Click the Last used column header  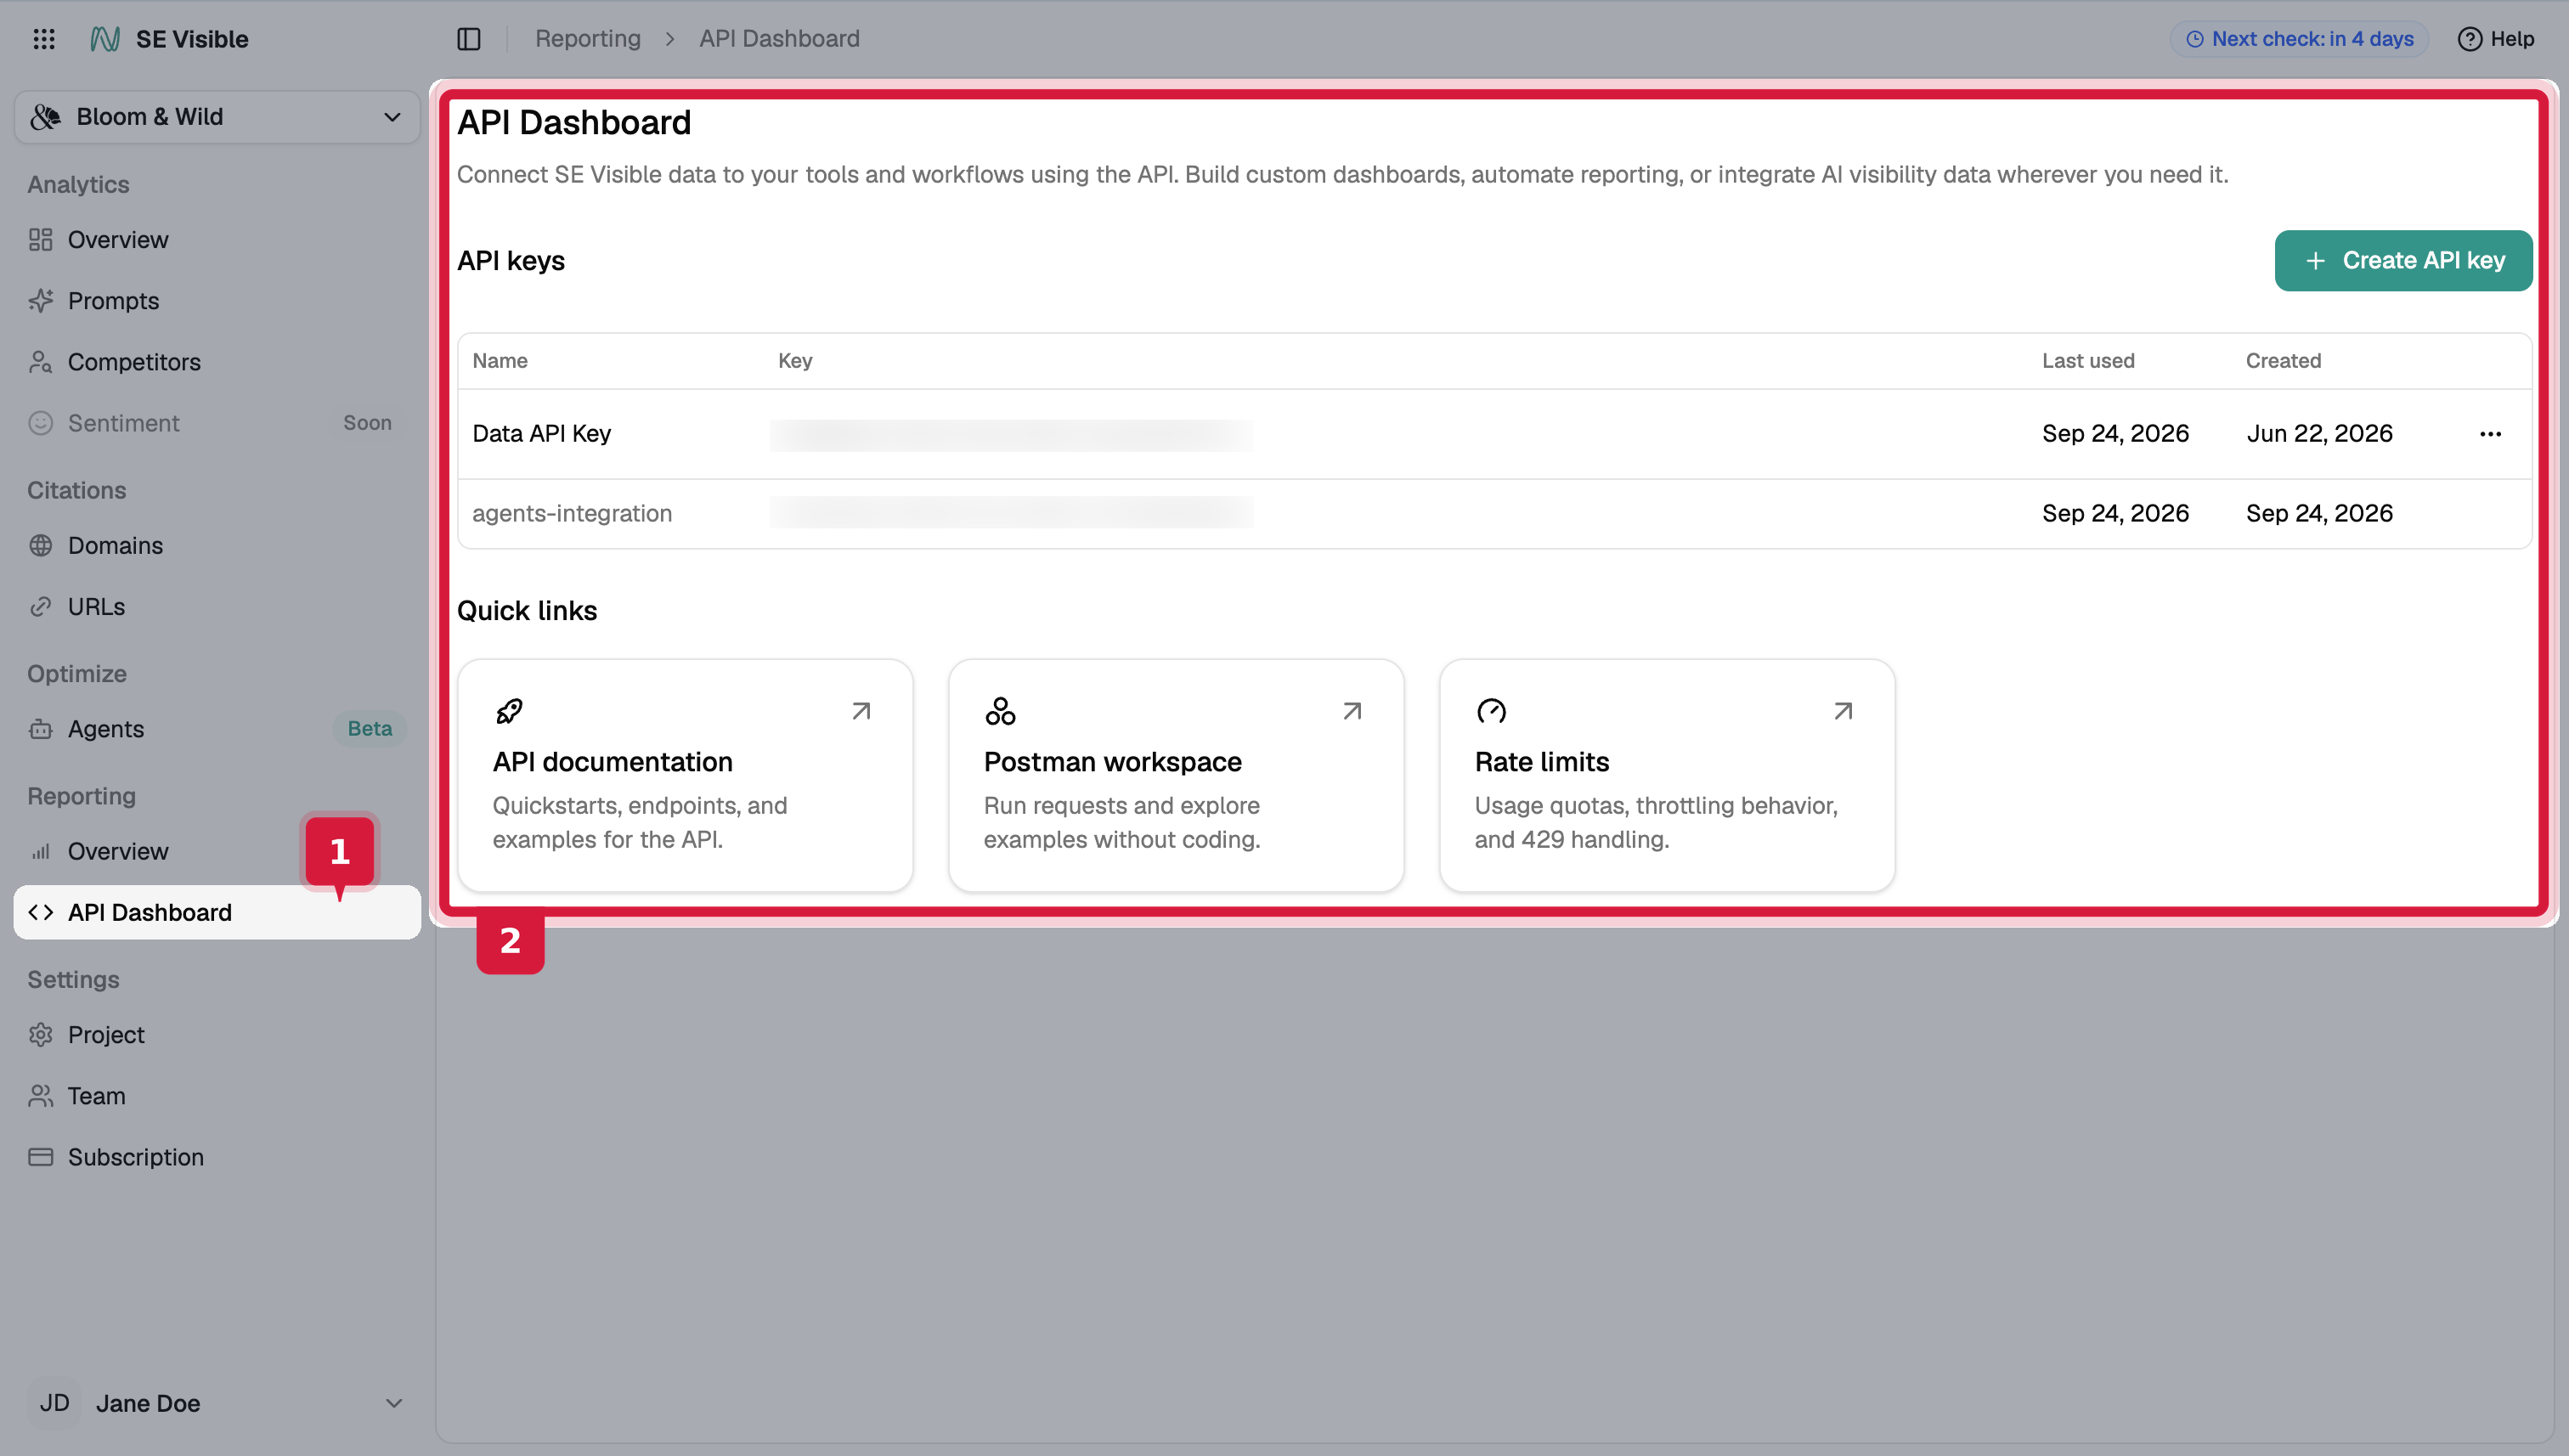click(2088, 361)
